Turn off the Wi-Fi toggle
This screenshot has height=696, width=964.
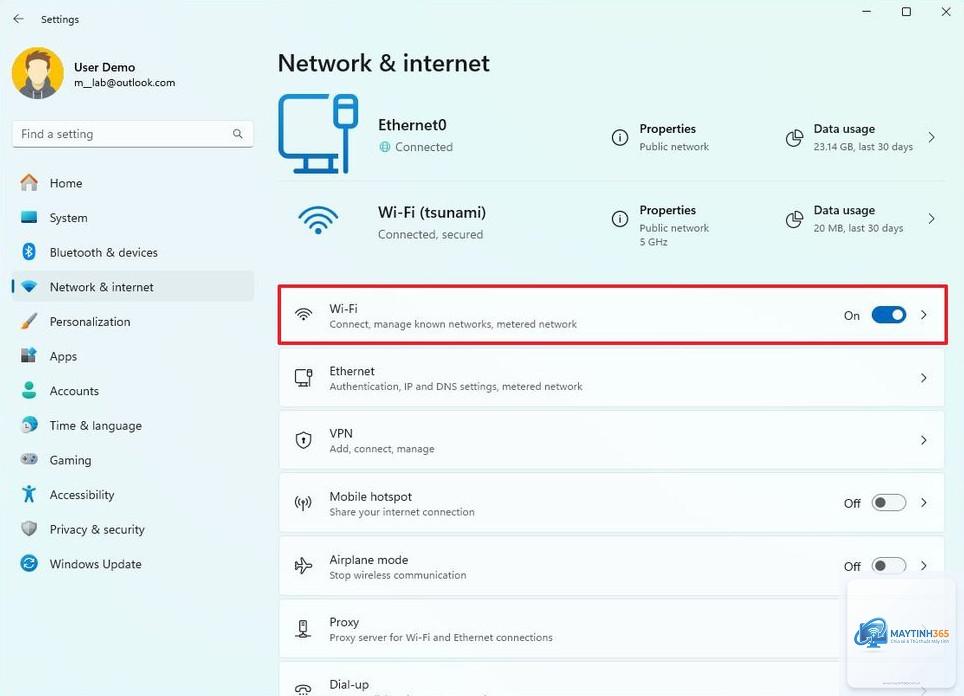coord(888,315)
